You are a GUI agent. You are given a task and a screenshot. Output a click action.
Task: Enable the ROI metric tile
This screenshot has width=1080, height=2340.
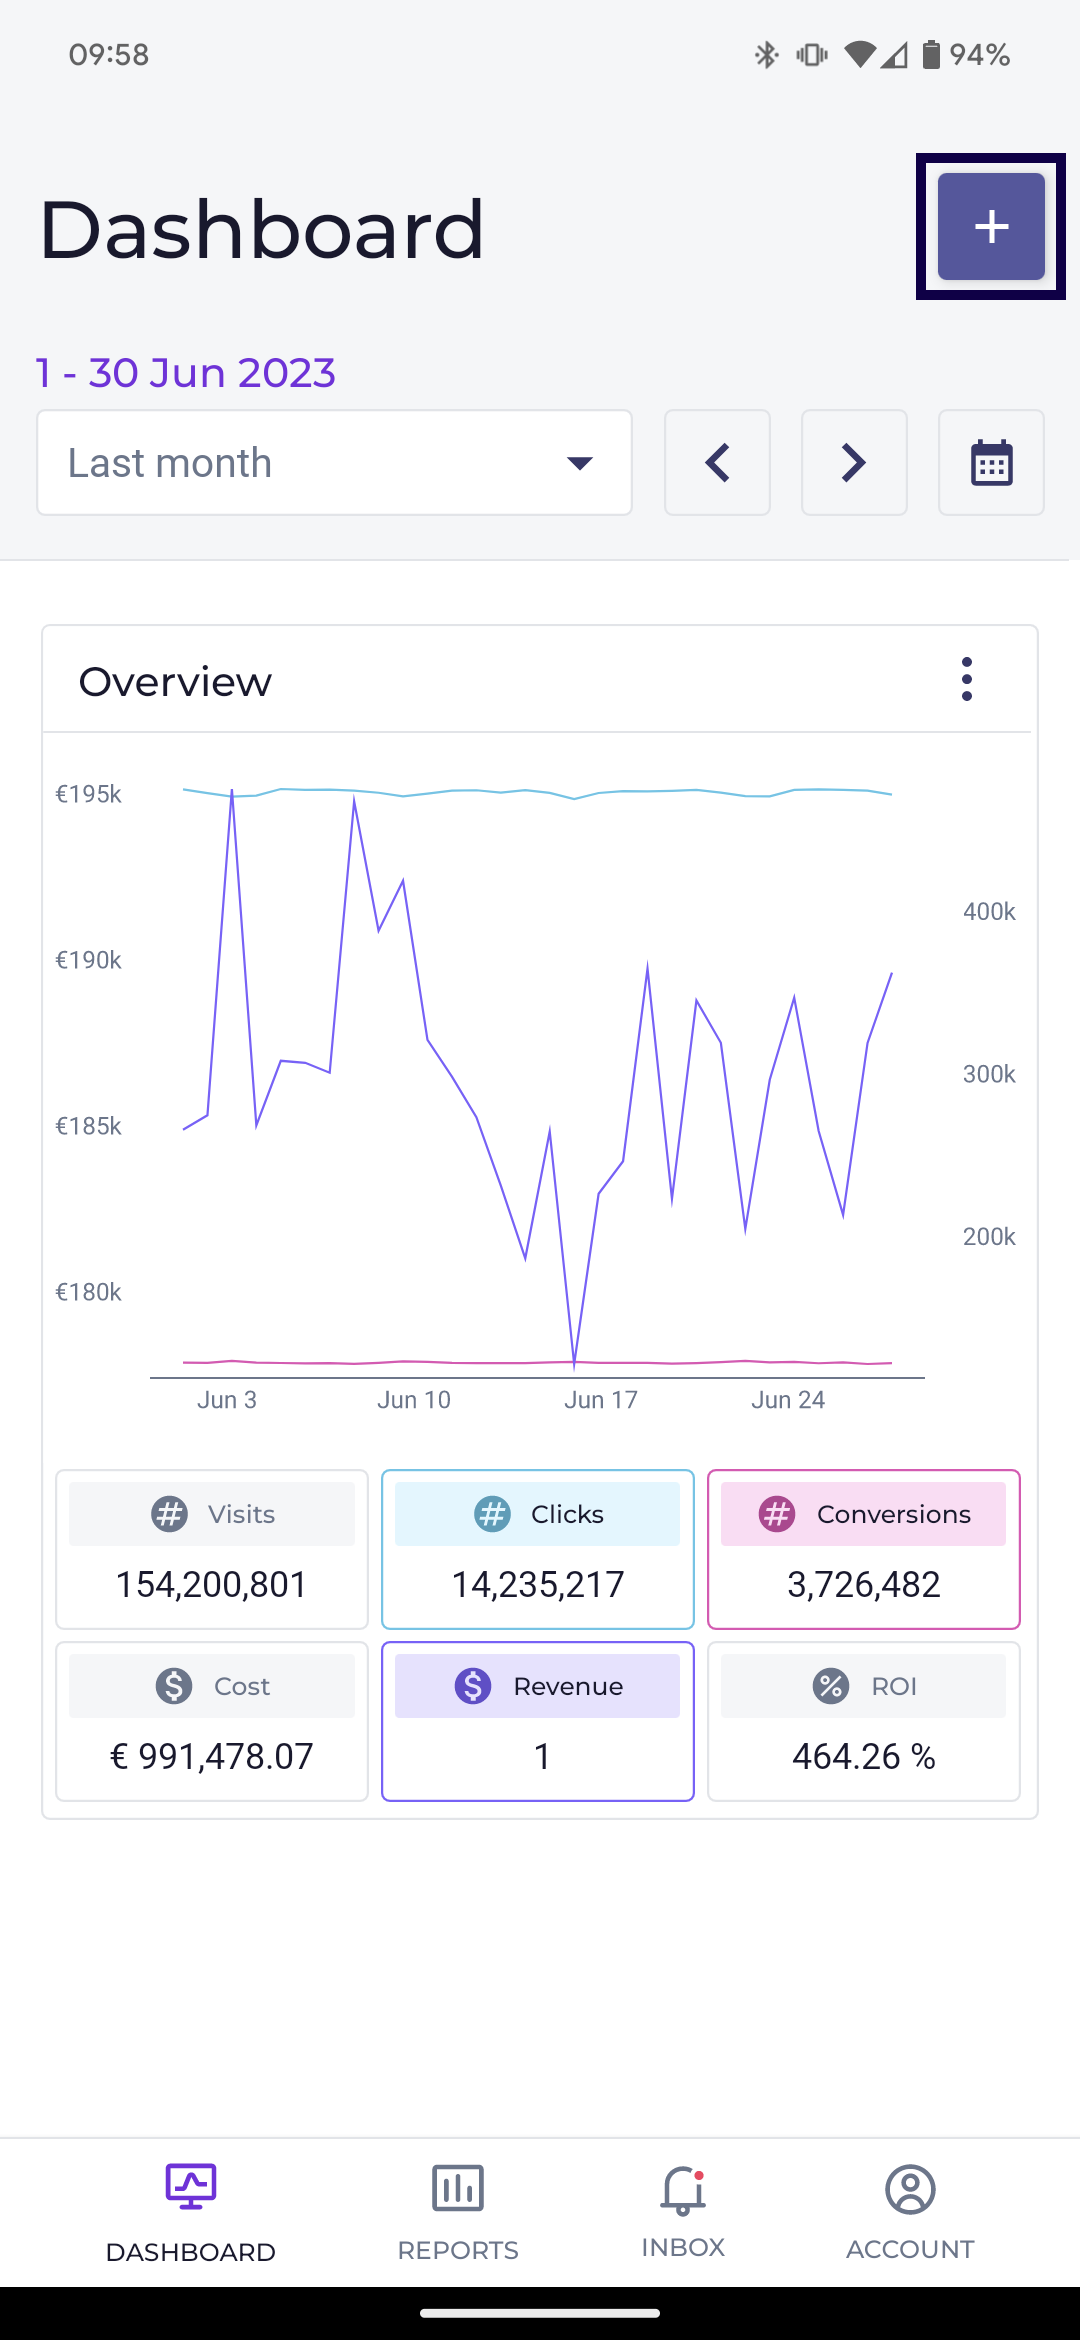click(x=864, y=1721)
